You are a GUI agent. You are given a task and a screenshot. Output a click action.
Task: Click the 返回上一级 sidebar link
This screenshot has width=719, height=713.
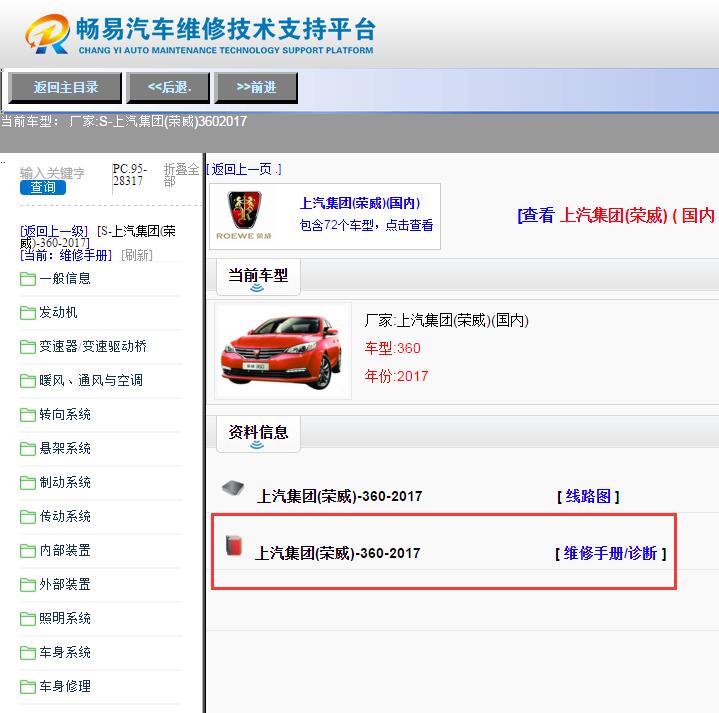(54, 231)
